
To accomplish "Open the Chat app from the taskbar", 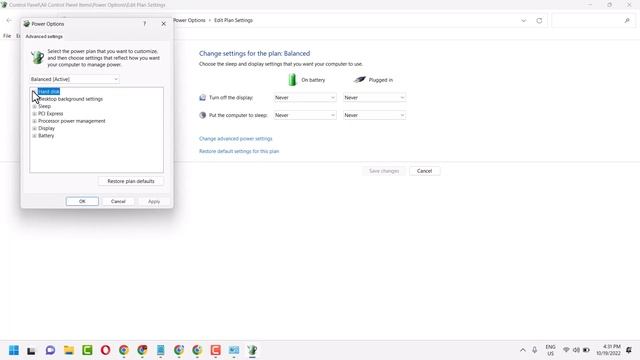I will click(x=50, y=350).
